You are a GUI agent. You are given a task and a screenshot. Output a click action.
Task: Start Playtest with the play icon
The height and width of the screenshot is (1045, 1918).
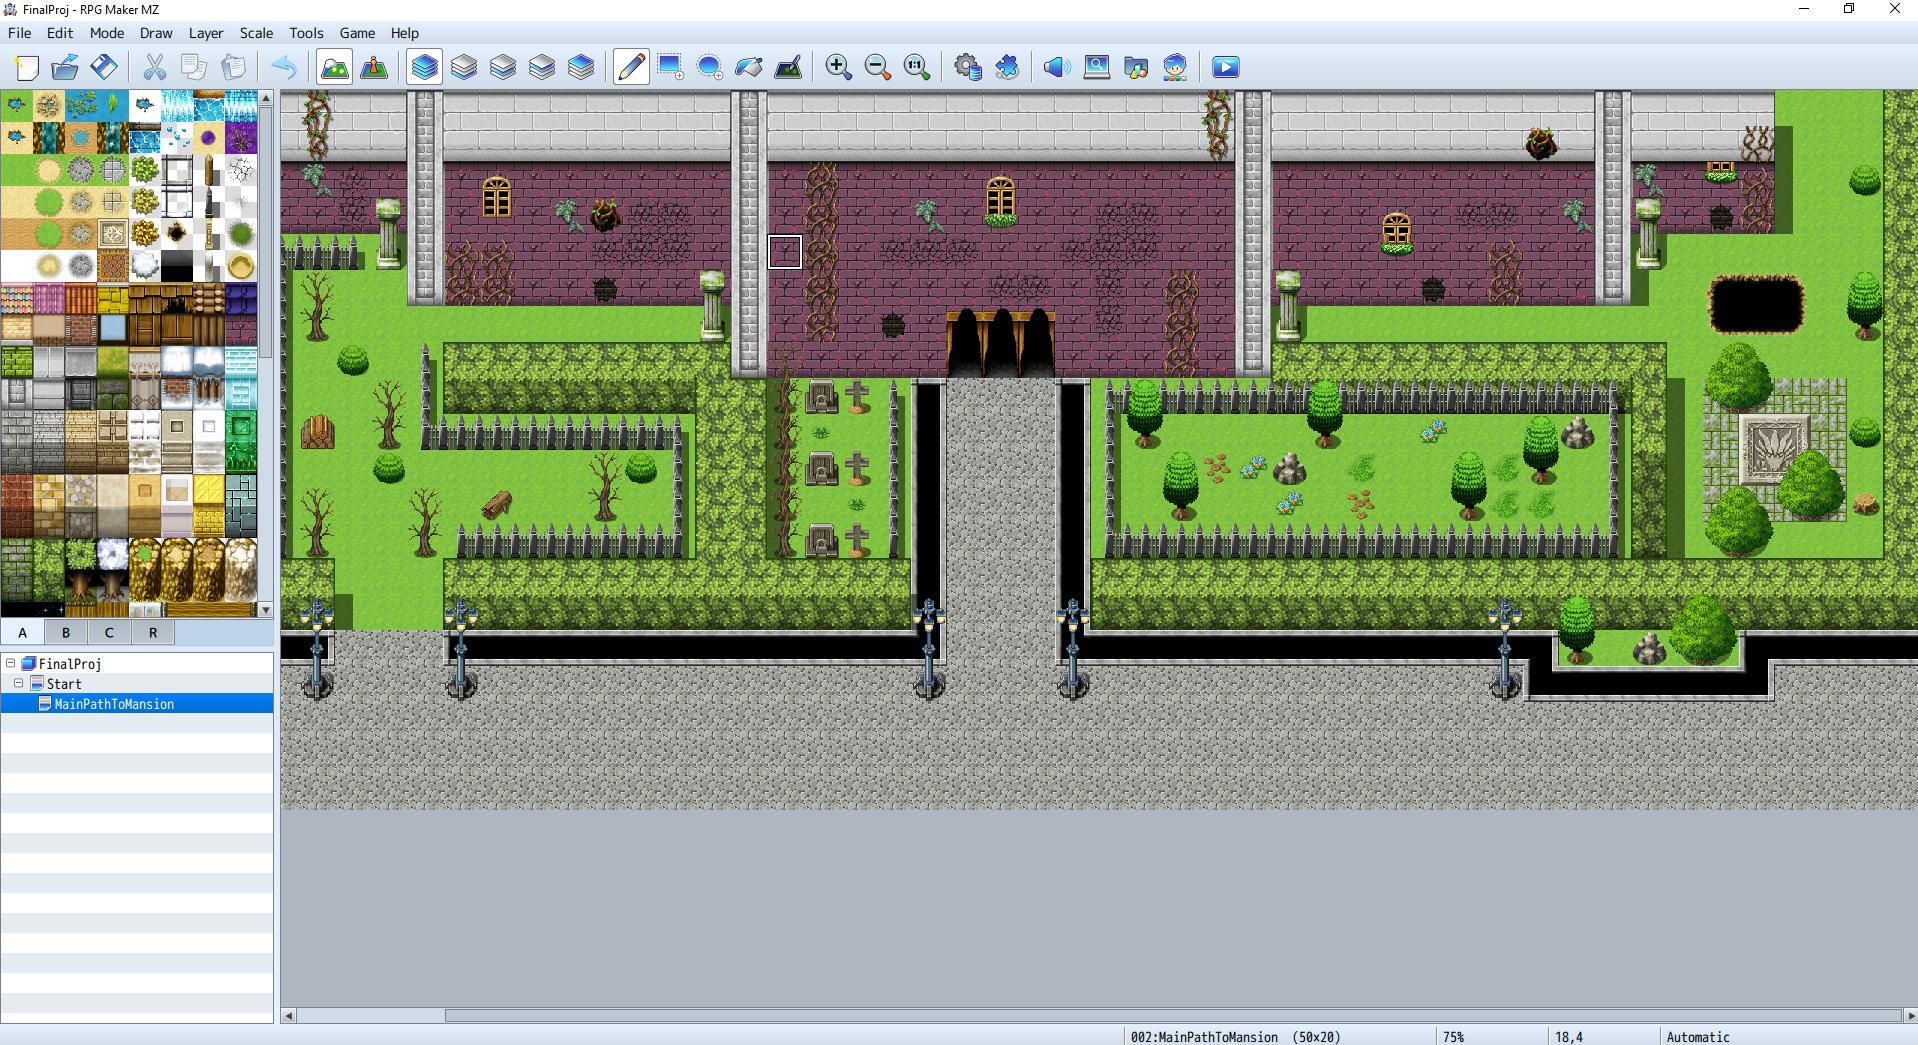[1225, 67]
